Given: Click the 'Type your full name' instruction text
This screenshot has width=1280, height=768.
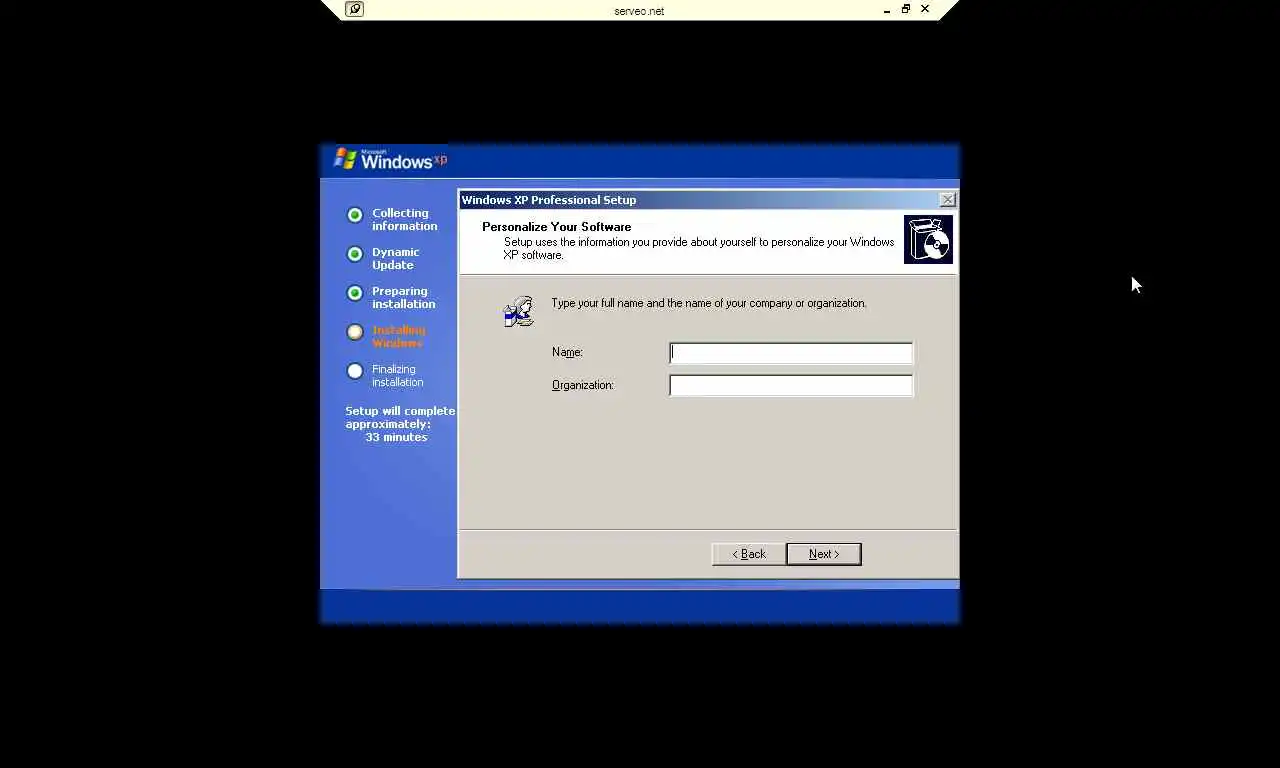Looking at the screenshot, I should pyautogui.click(x=709, y=303).
